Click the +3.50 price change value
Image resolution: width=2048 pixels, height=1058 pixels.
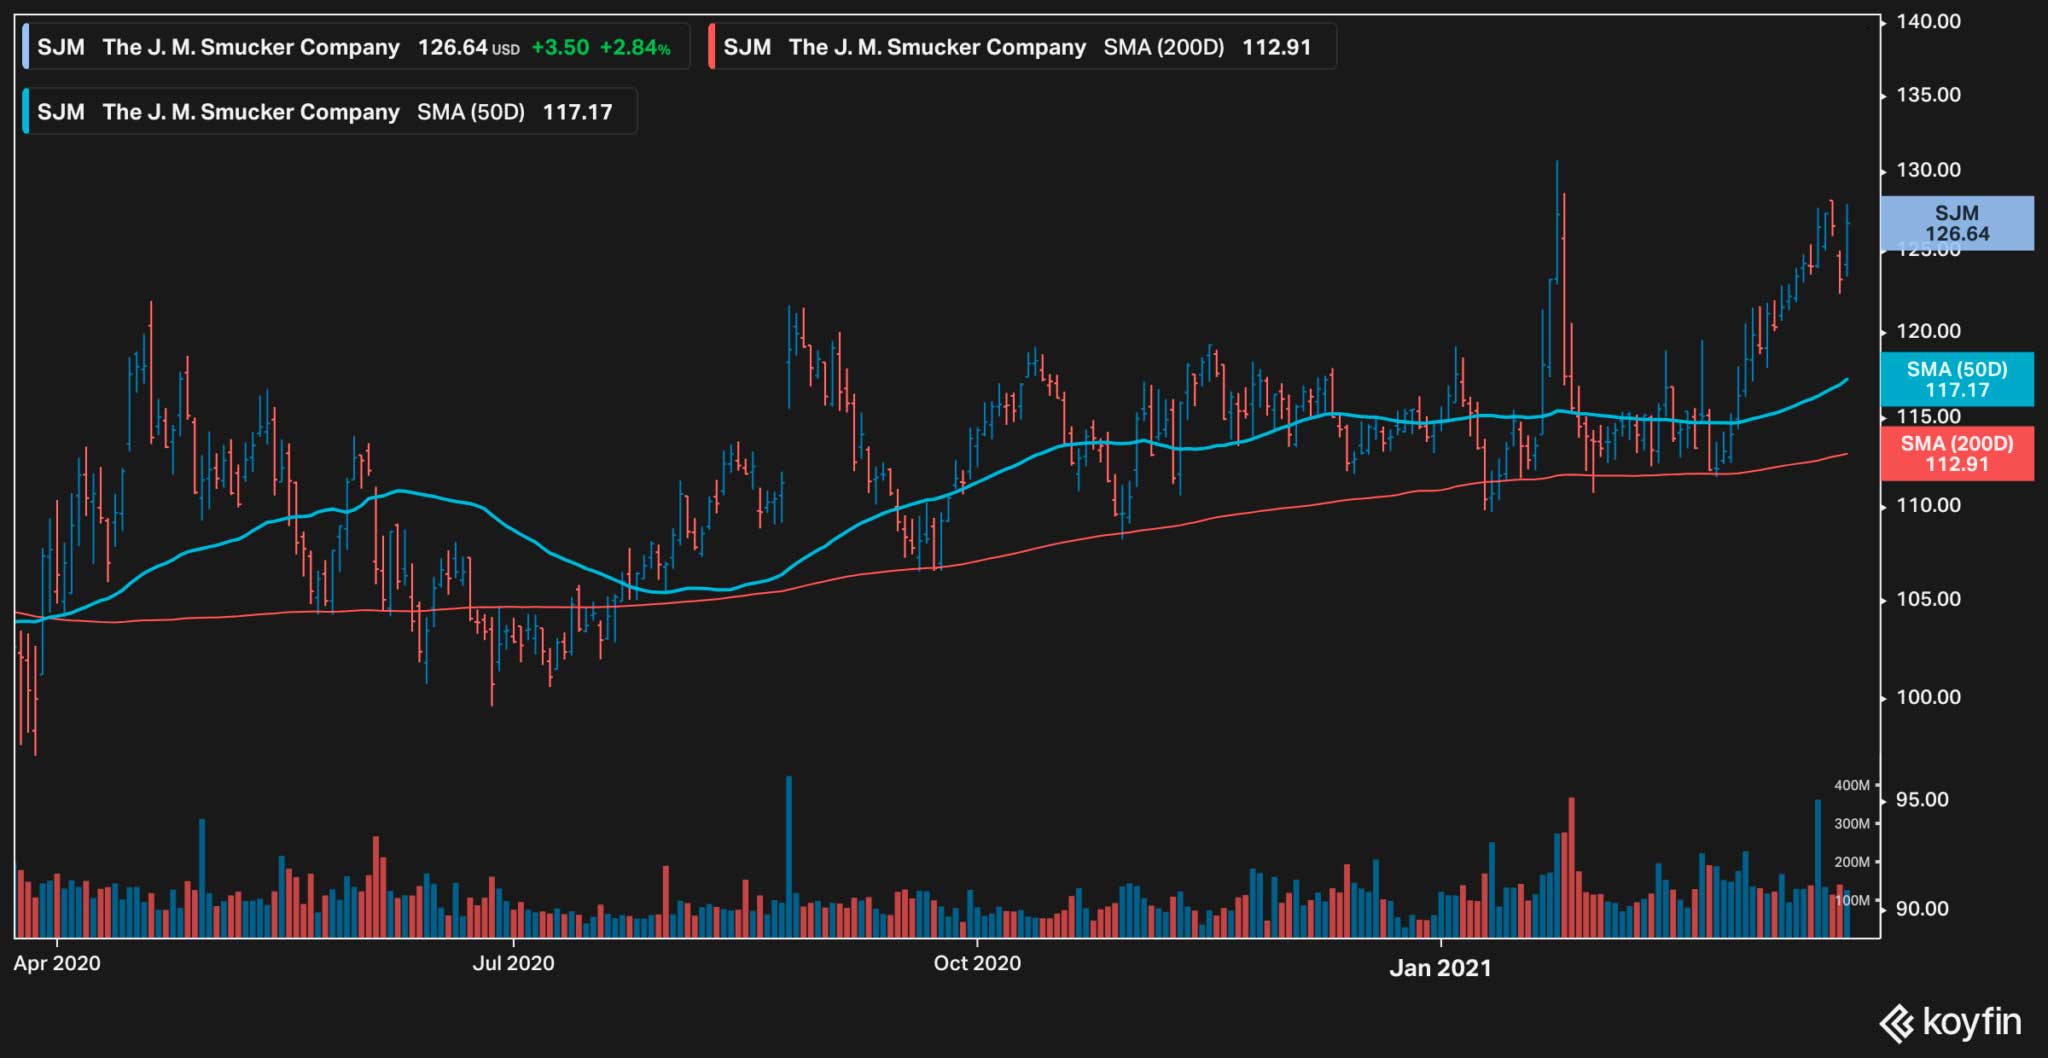pos(560,47)
